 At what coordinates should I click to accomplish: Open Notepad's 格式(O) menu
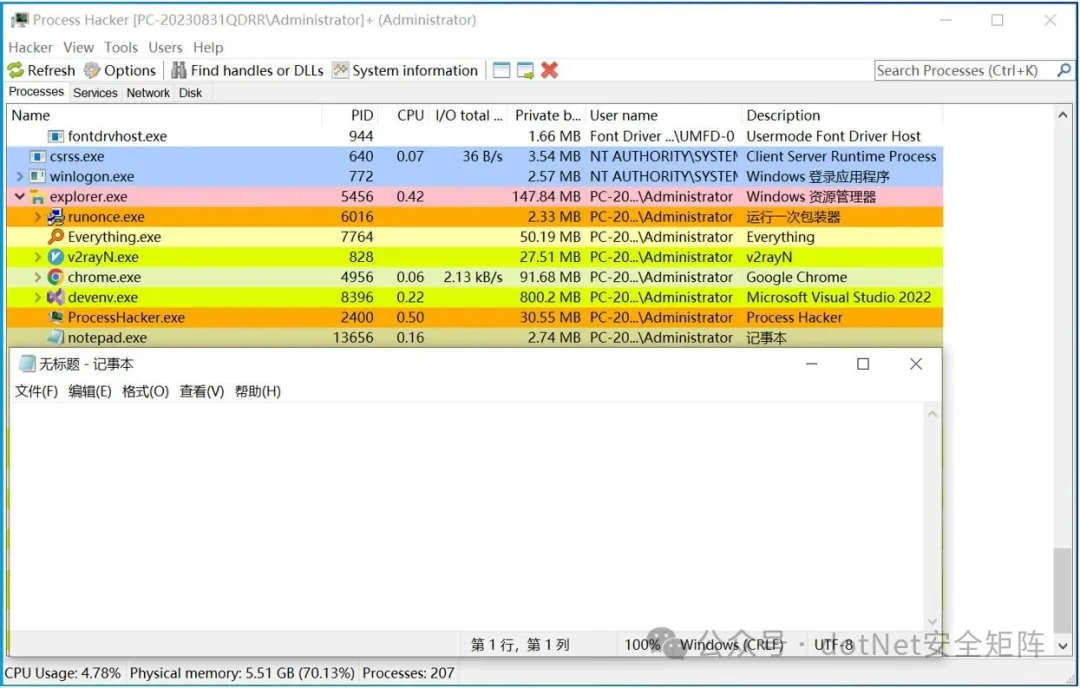tap(145, 391)
